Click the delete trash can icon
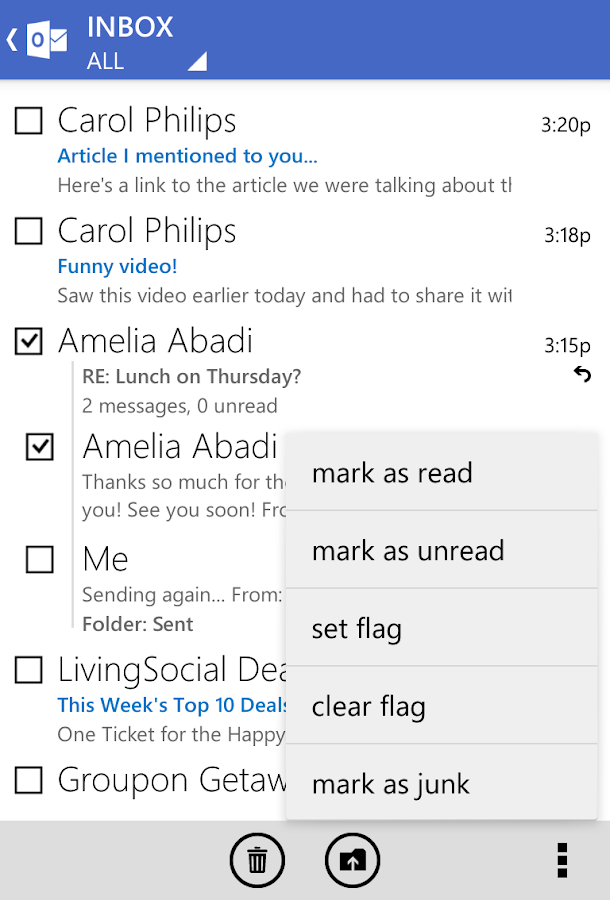610x900 pixels. pos(257,860)
